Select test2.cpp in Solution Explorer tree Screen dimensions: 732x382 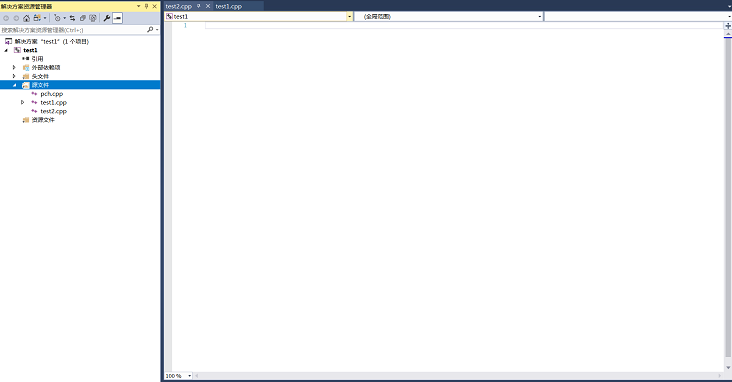click(x=53, y=111)
